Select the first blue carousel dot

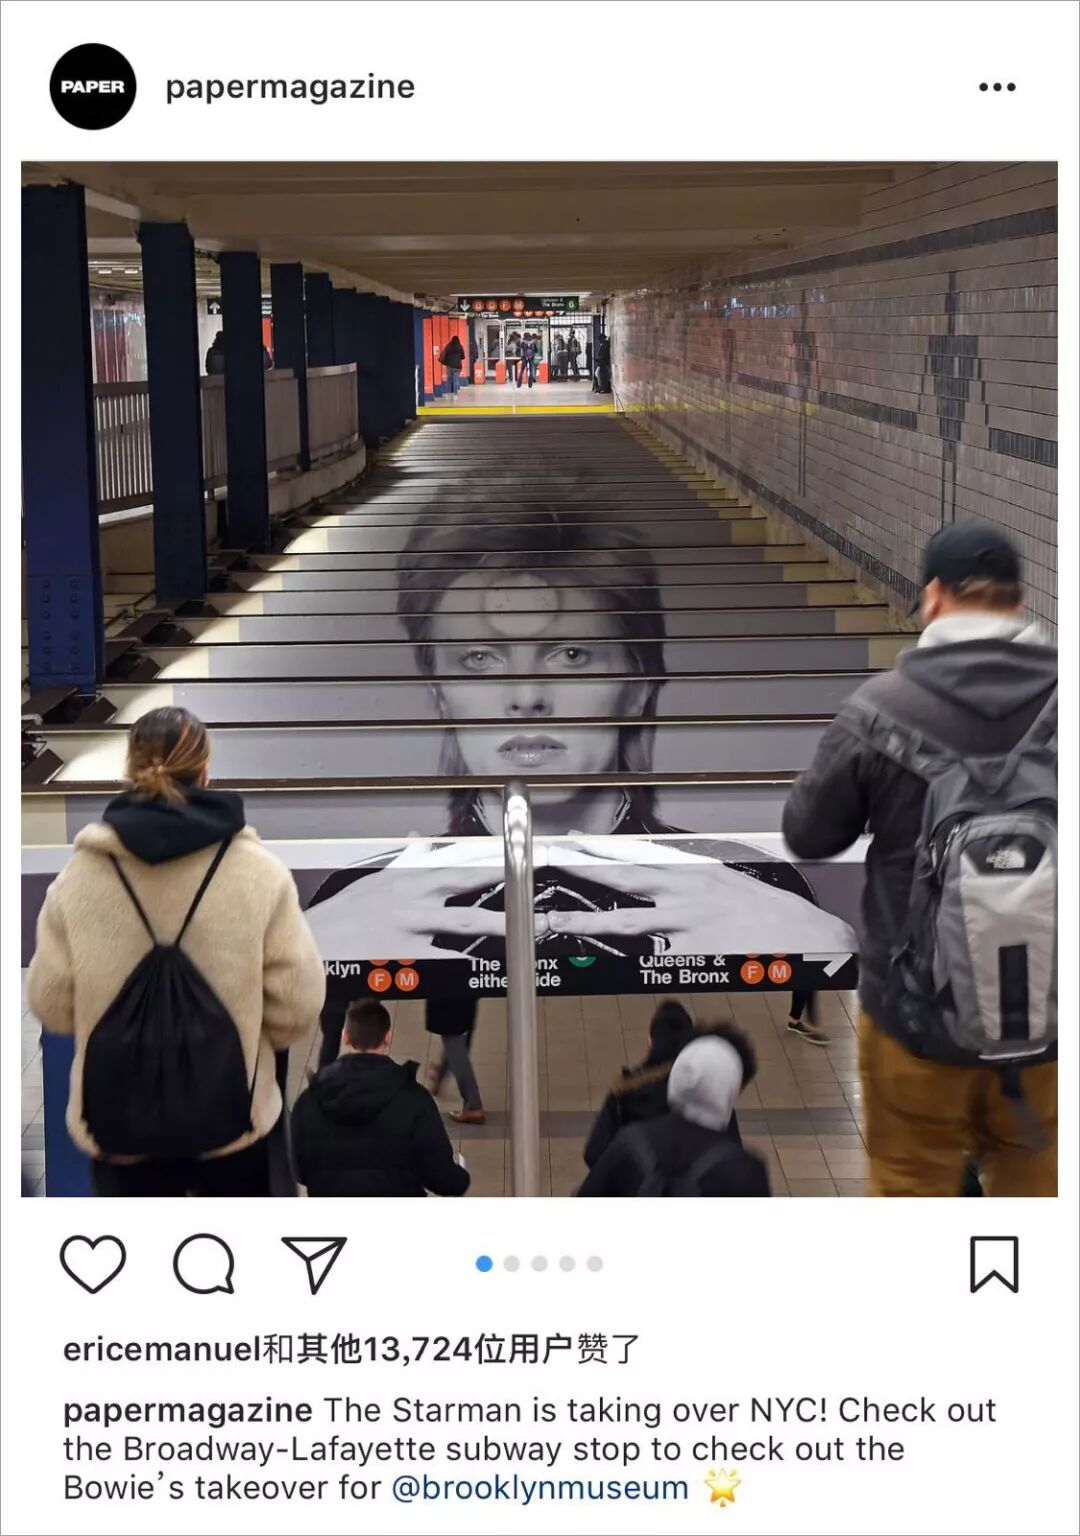click(484, 1264)
